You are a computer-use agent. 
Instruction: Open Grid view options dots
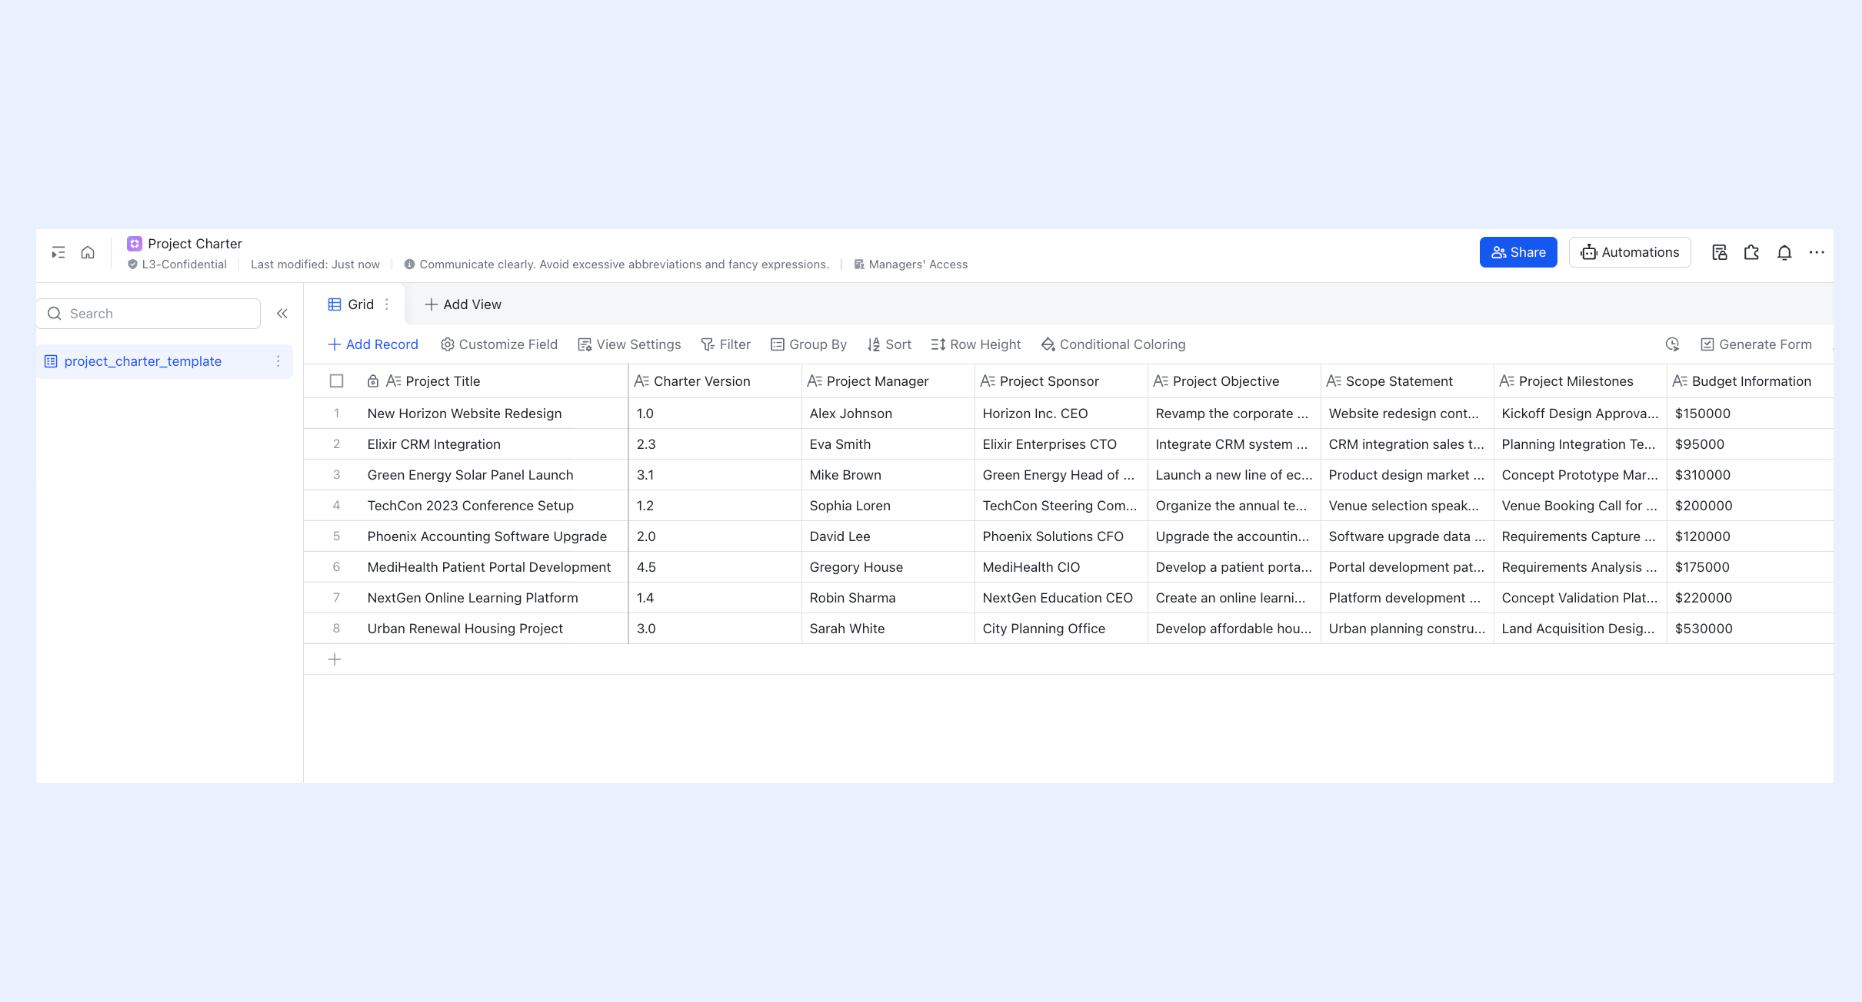coord(387,305)
